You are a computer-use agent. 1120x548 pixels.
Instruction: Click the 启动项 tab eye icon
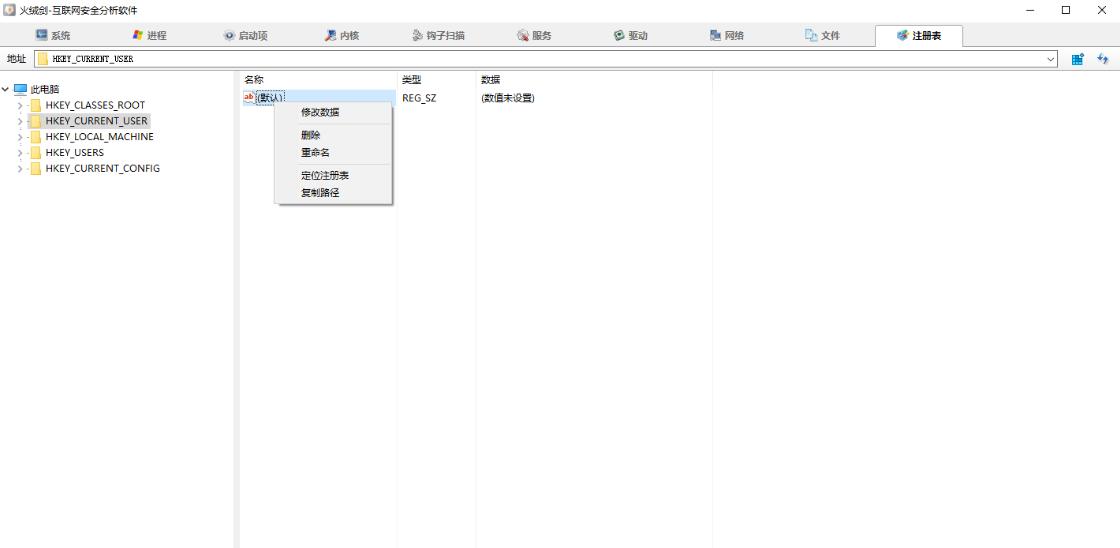pos(229,35)
